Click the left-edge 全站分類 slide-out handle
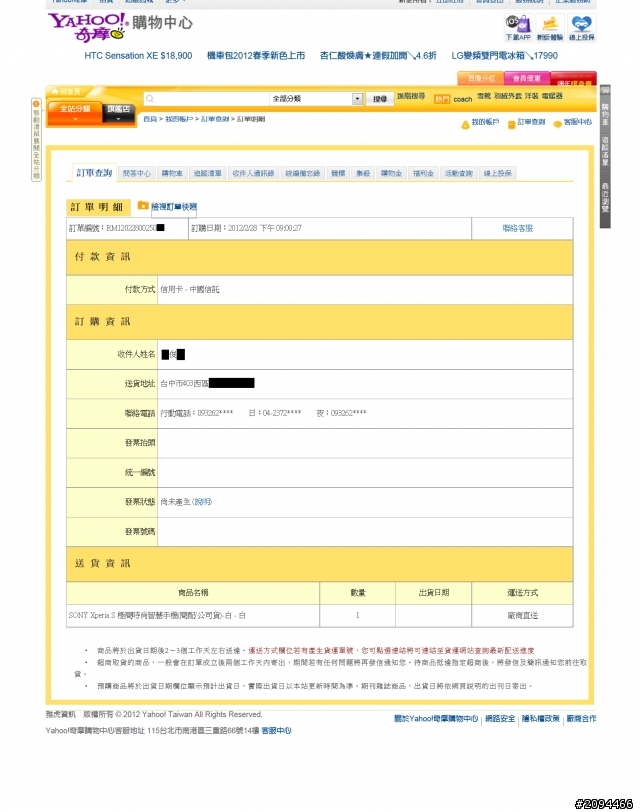Viewport: 640px width, 812px height. click(x=36, y=139)
